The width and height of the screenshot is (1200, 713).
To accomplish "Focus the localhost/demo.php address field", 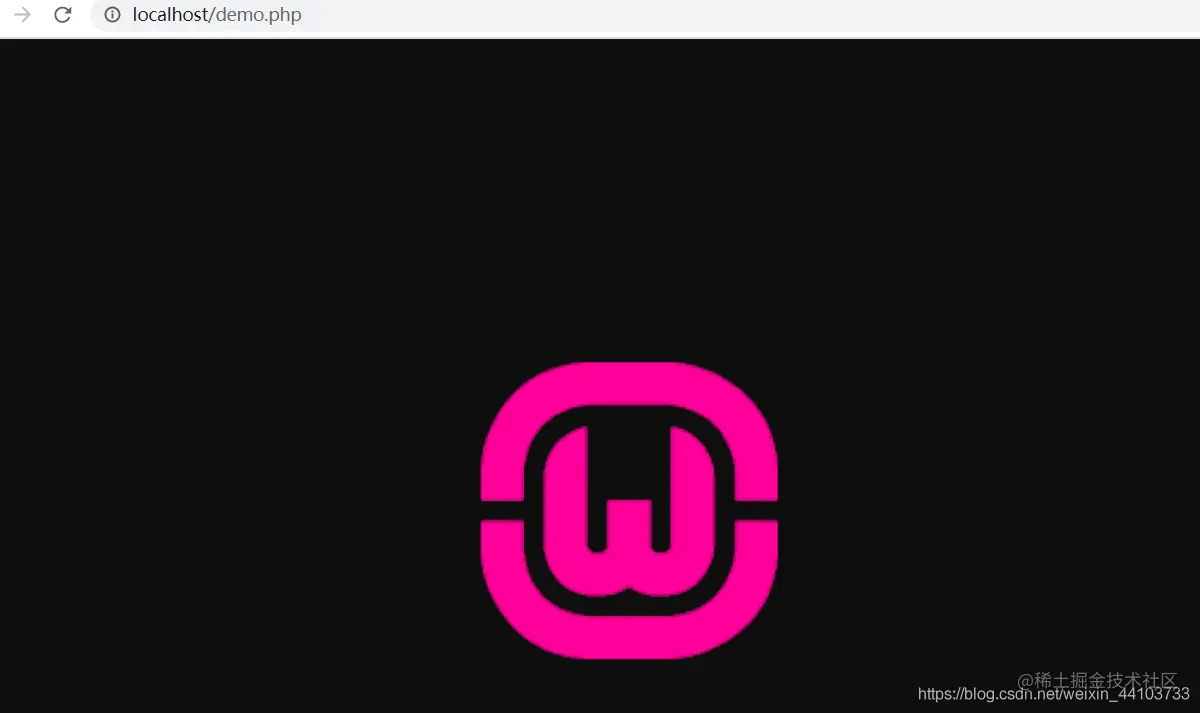I will [645, 15].
